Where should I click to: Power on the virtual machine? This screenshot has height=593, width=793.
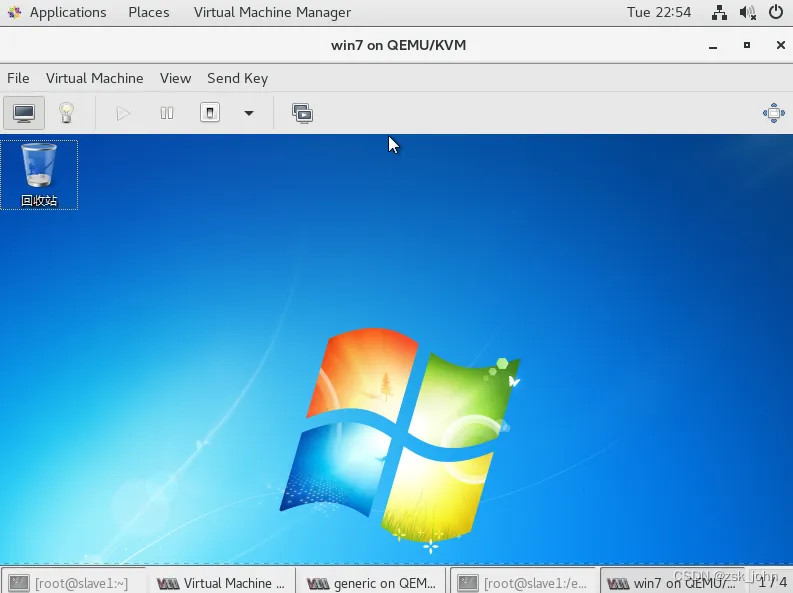(x=123, y=113)
